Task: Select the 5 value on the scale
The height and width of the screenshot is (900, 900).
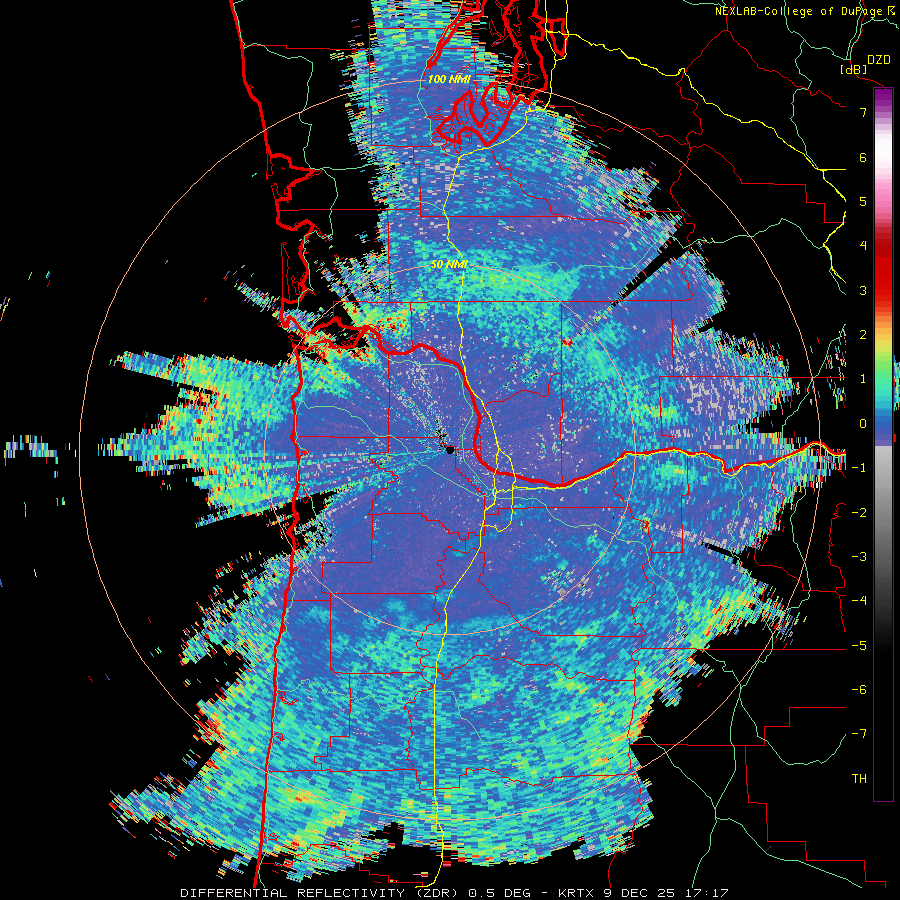Action: tap(863, 201)
